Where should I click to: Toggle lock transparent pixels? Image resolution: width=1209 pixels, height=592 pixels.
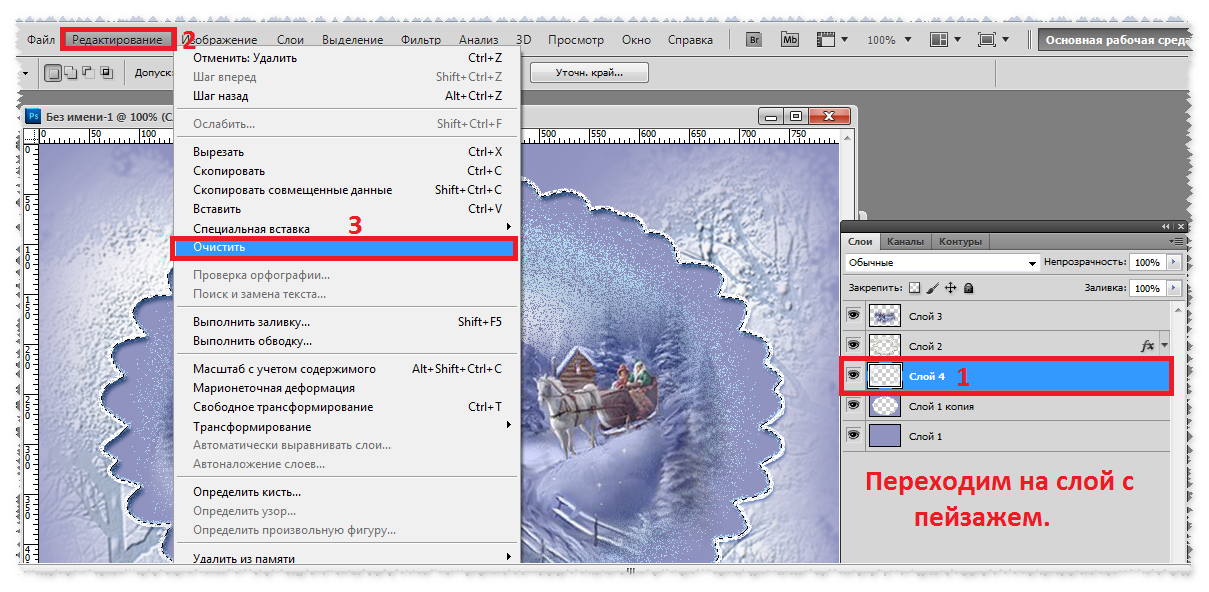914,288
